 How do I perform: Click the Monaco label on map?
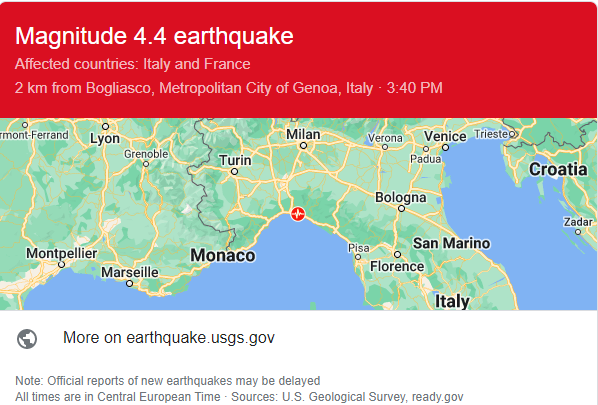[x=223, y=255]
